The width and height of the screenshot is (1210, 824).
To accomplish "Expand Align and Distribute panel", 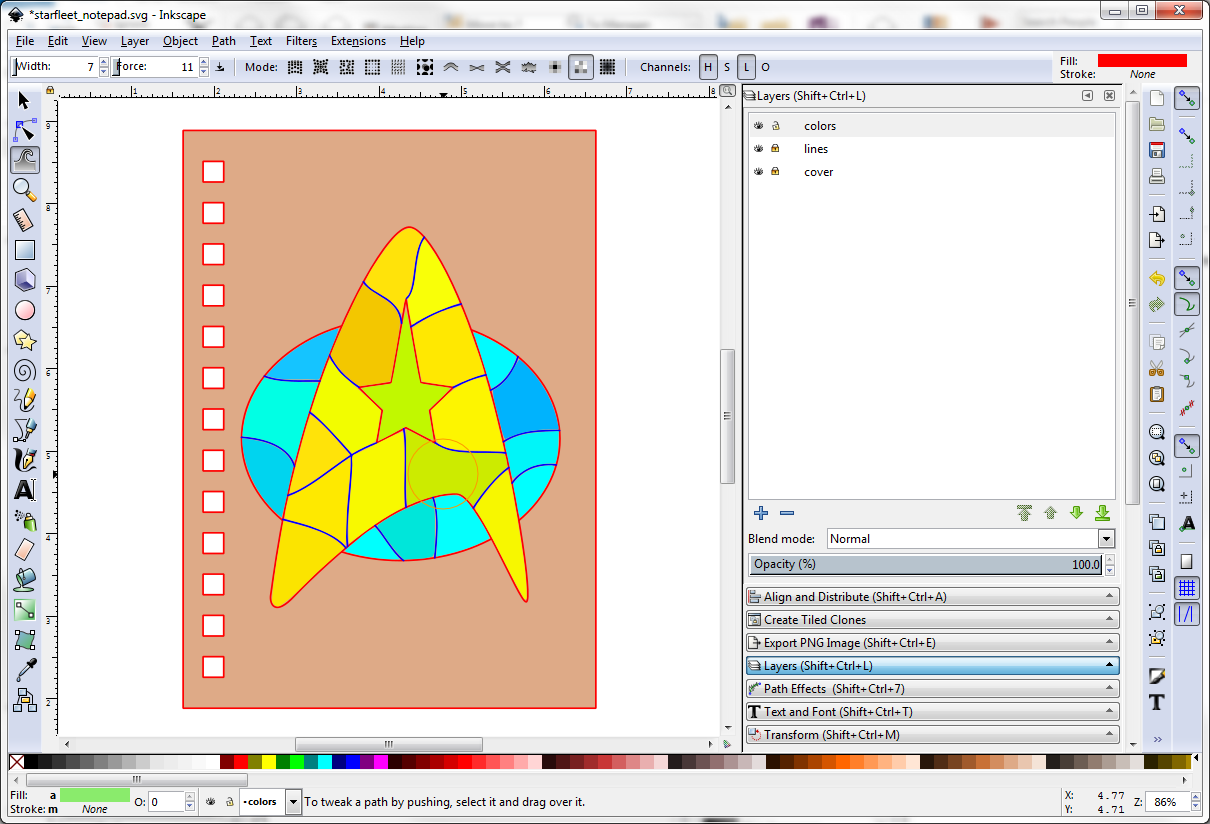I will click(x=932, y=597).
